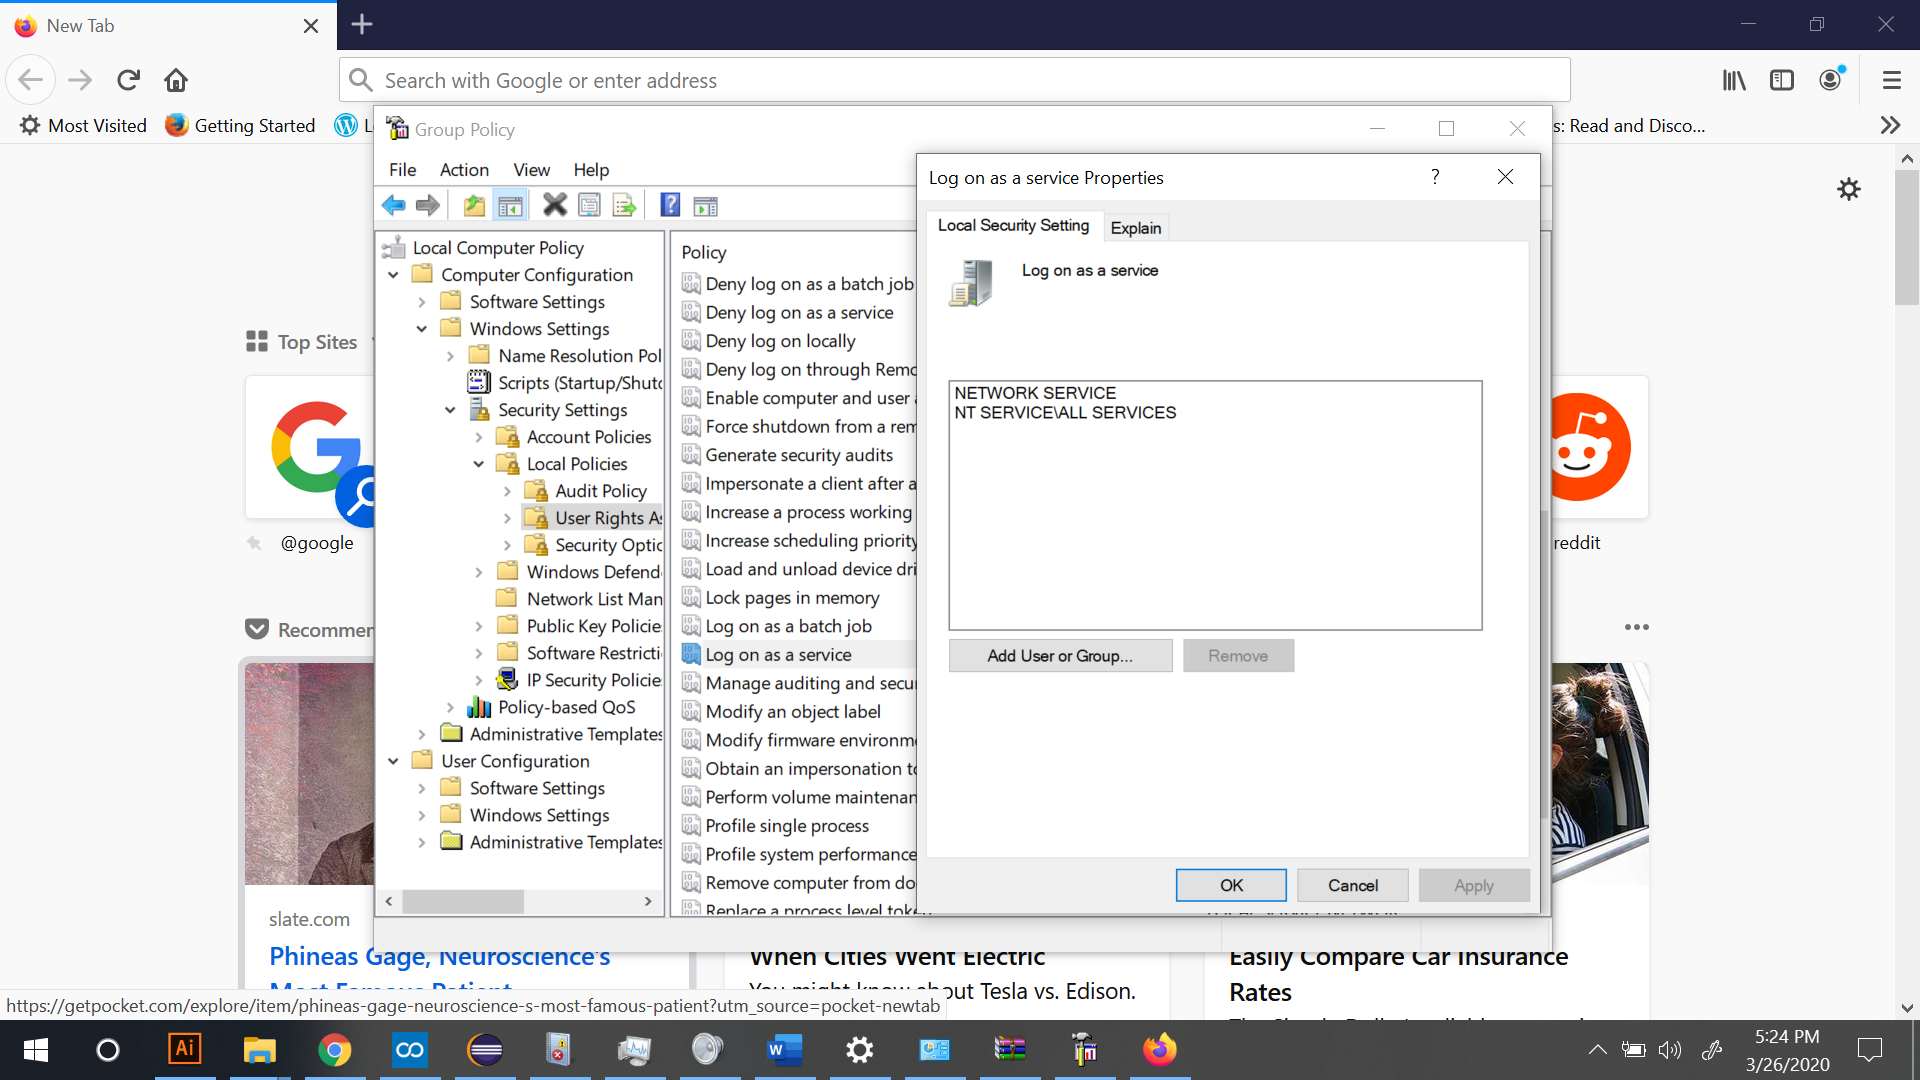The width and height of the screenshot is (1920, 1080).
Task: Toggle Show/Hide Action Pane toolbar icon
Action: coord(706,206)
